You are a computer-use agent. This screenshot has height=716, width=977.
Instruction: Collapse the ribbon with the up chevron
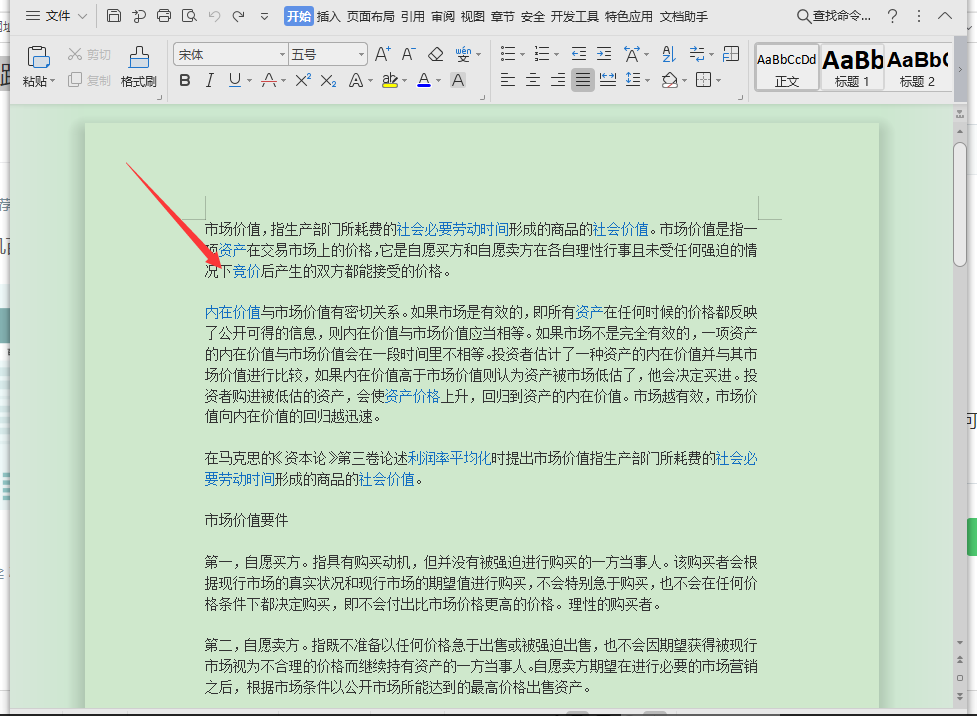945,16
